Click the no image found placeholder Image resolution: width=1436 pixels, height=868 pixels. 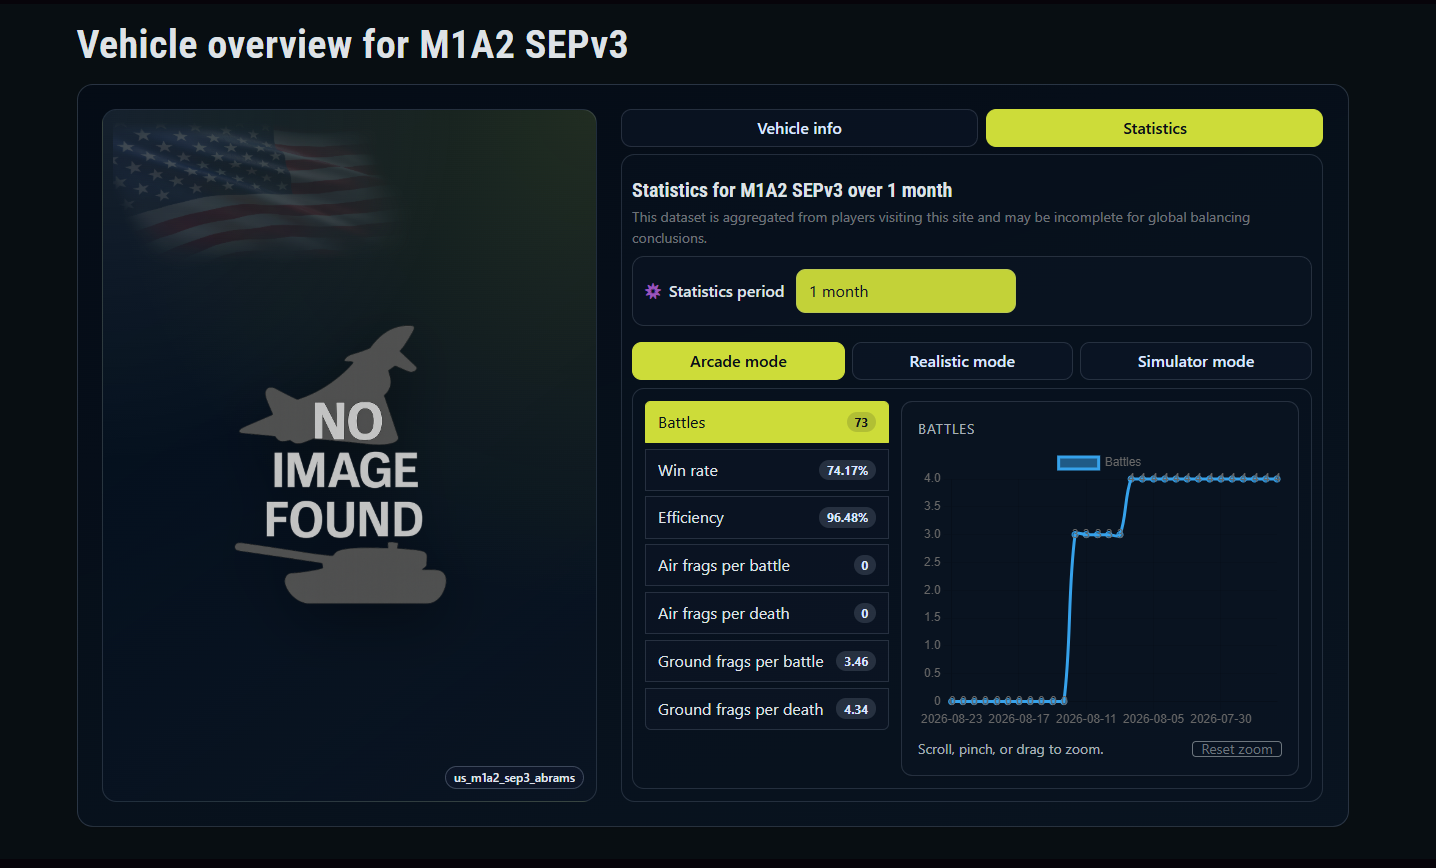(x=343, y=466)
